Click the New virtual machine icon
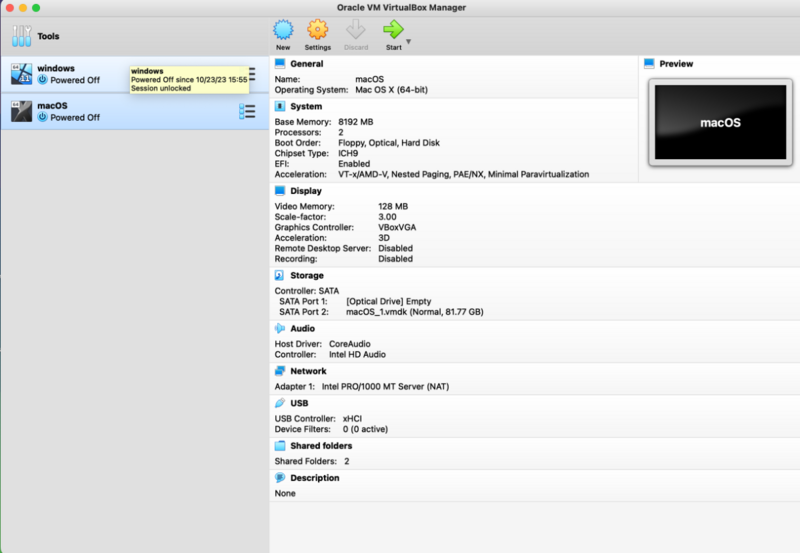The height and width of the screenshot is (553, 800). [283, 30]
